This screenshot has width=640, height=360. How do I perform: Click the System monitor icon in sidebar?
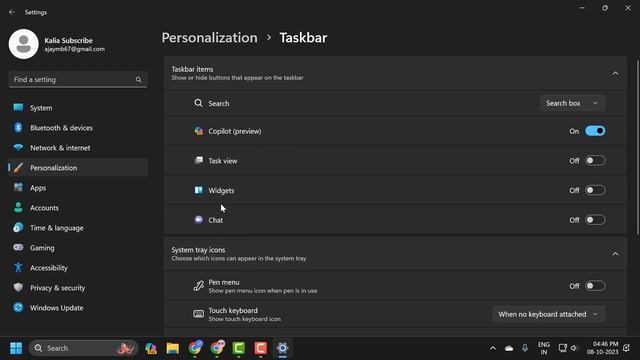coord(18,107)
